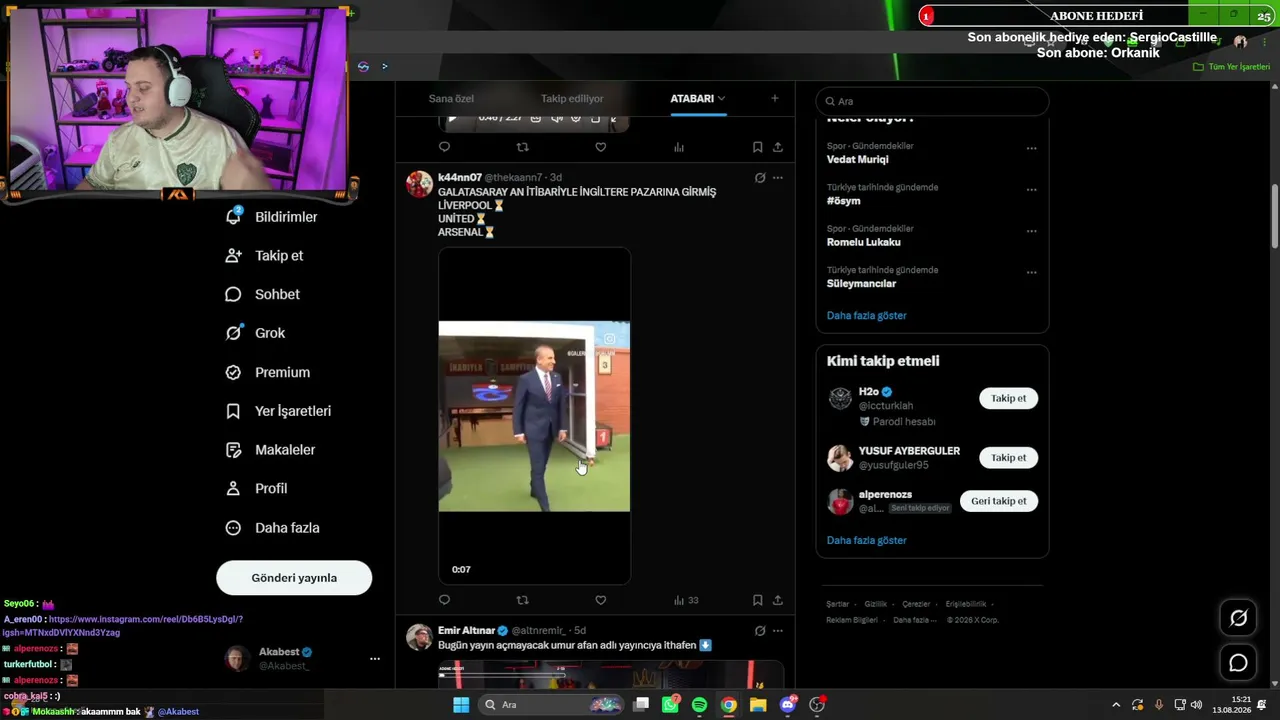Screen dimensions: 1280x720
Task: Play the k44nn07 post video
Action: [534, 416]
